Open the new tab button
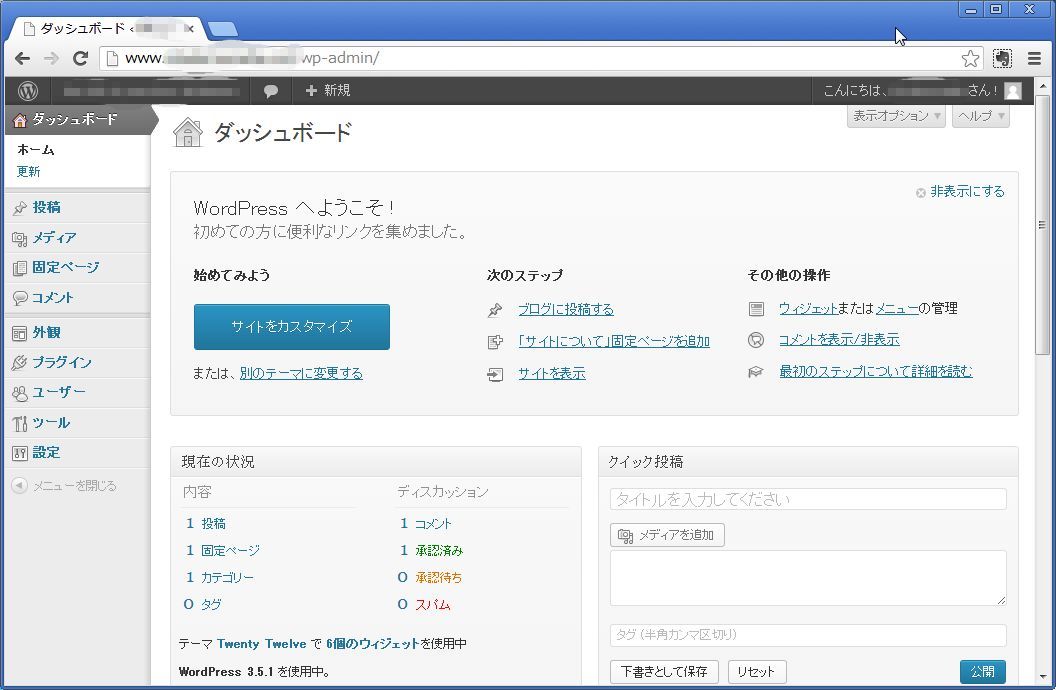 tap(222, 29)
